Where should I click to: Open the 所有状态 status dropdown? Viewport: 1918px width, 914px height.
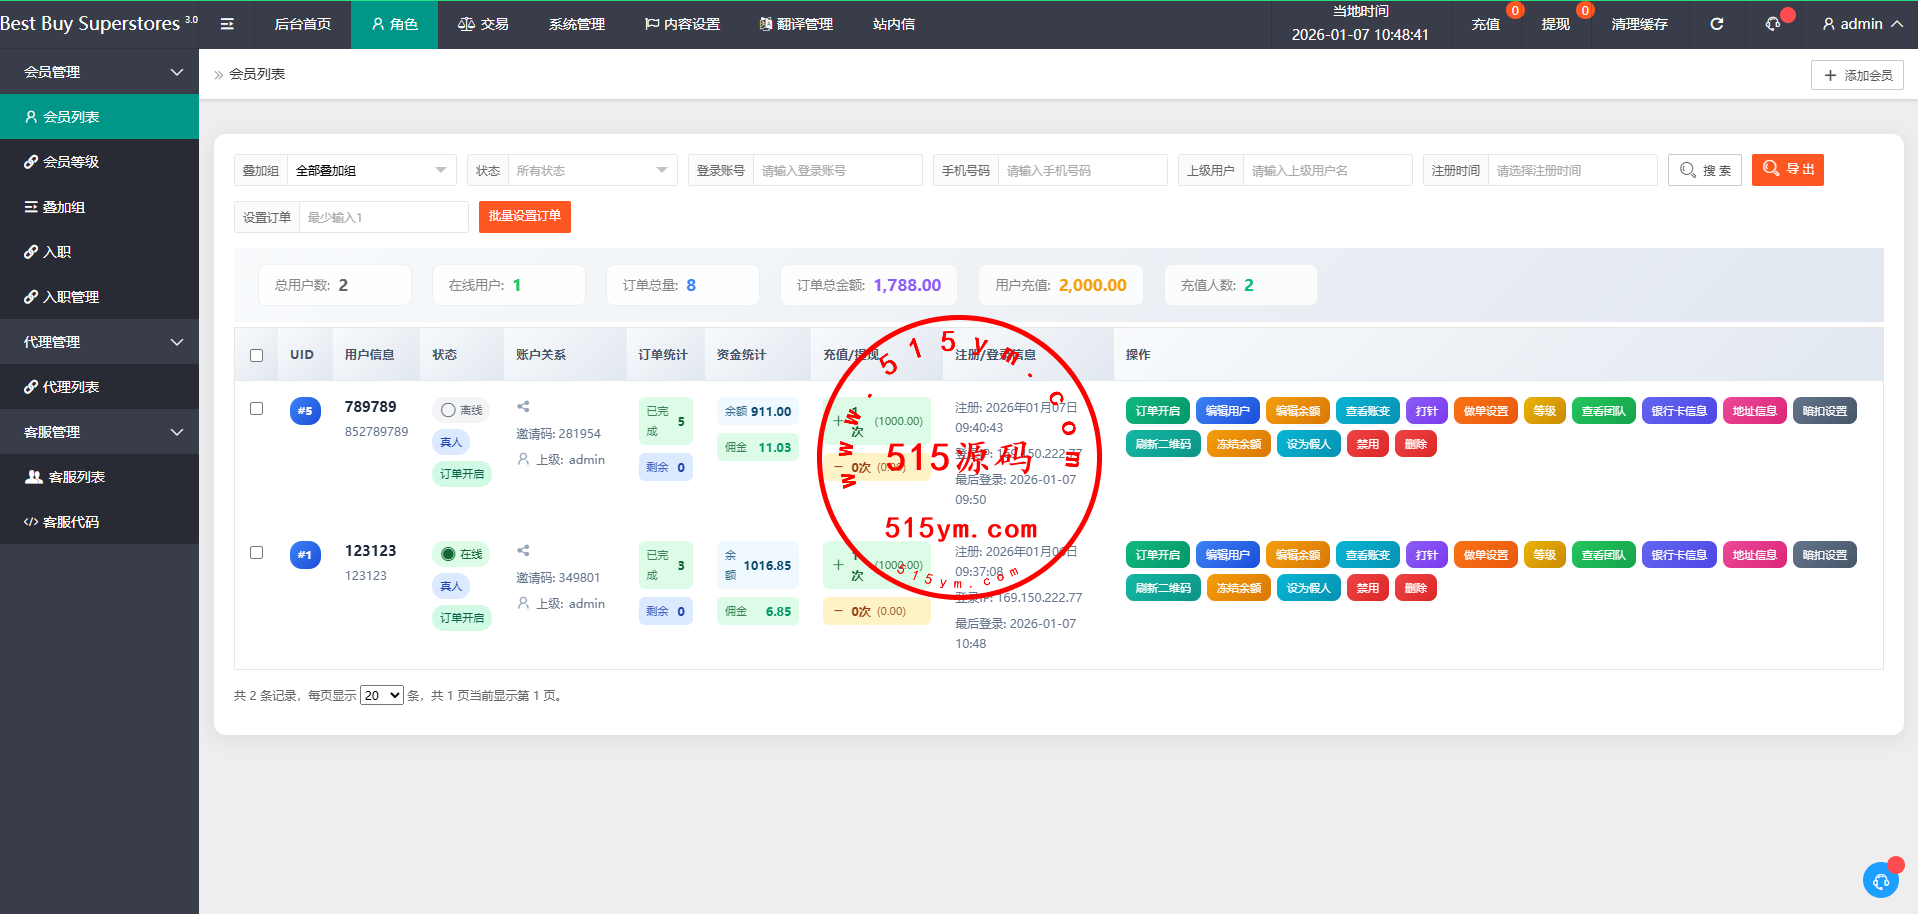(591, 171)
